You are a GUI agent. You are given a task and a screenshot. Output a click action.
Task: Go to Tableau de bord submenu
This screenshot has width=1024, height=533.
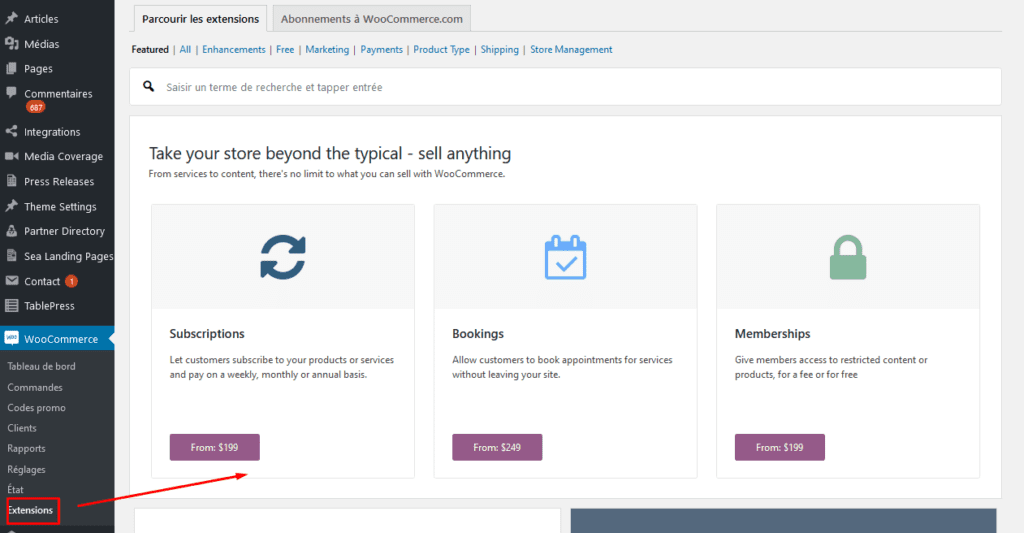pyautogui.click(x=41, y=366)
